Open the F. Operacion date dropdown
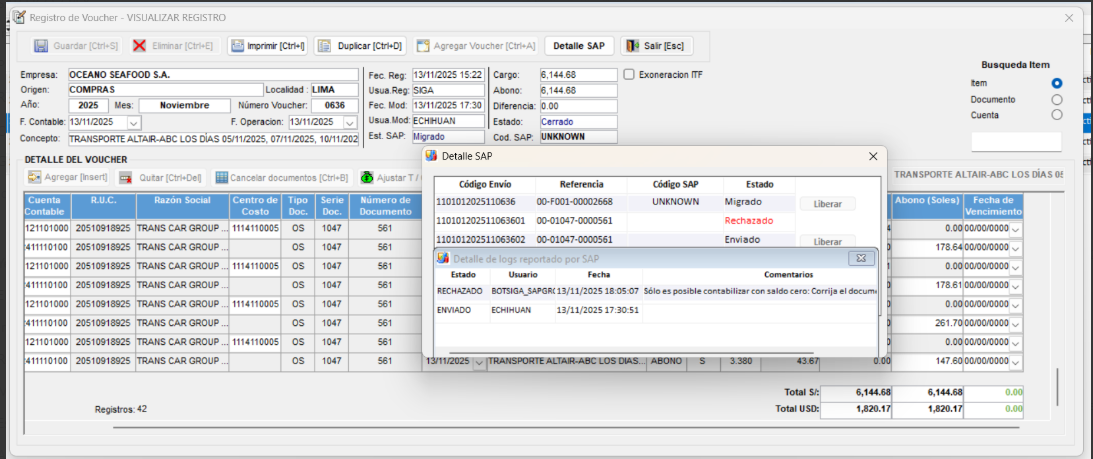 click(349, 122)
